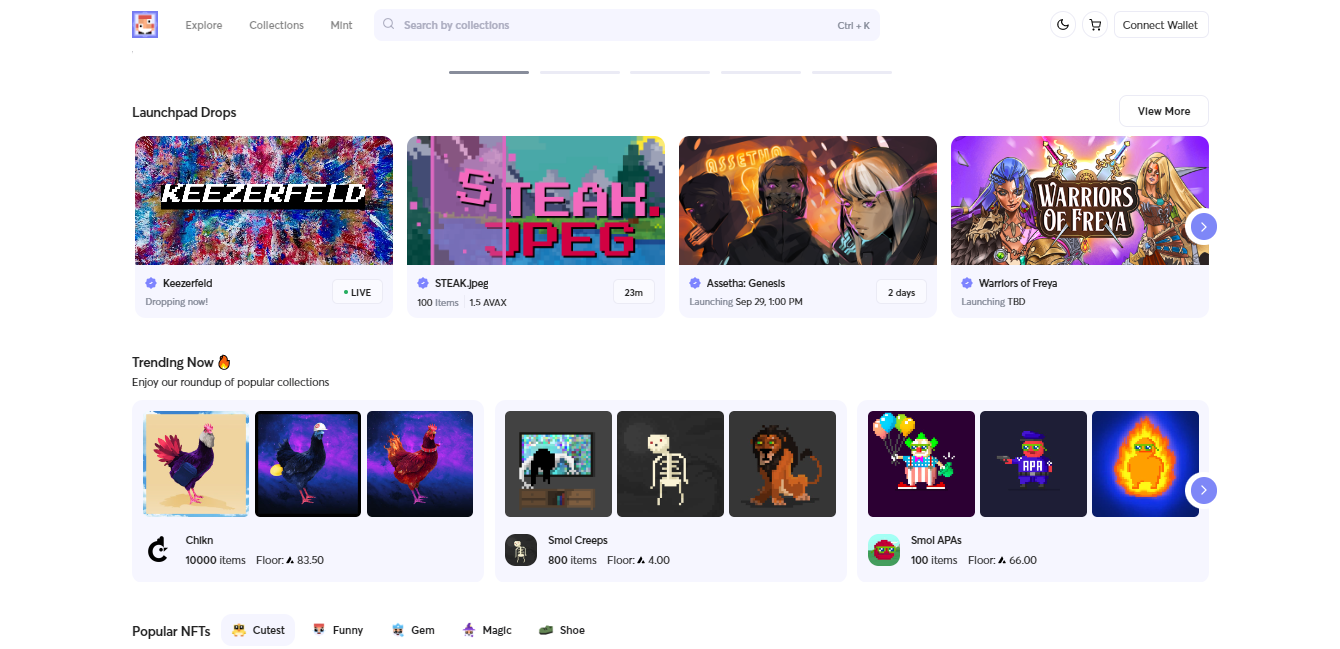This screenshot has height=649, width=1340.
Task: Click AVAX symbol beside Smol Creeps floor
Action: pyautogui.click(x=641, y=560)
